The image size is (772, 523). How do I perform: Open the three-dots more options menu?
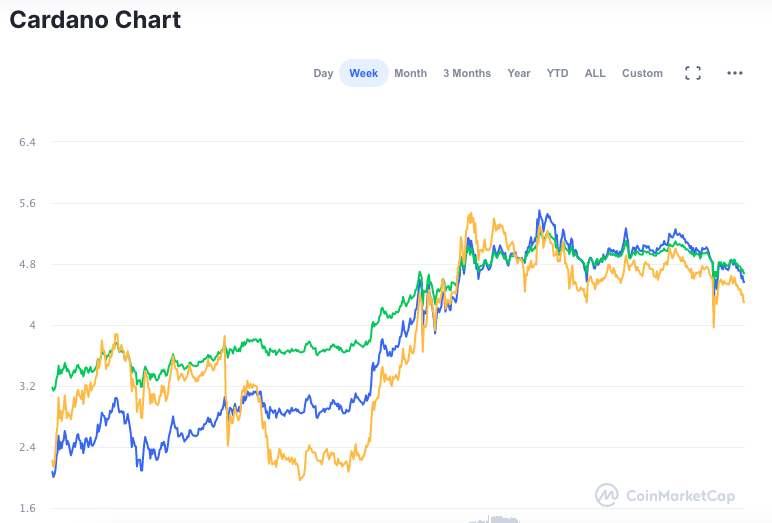point(735,73)
